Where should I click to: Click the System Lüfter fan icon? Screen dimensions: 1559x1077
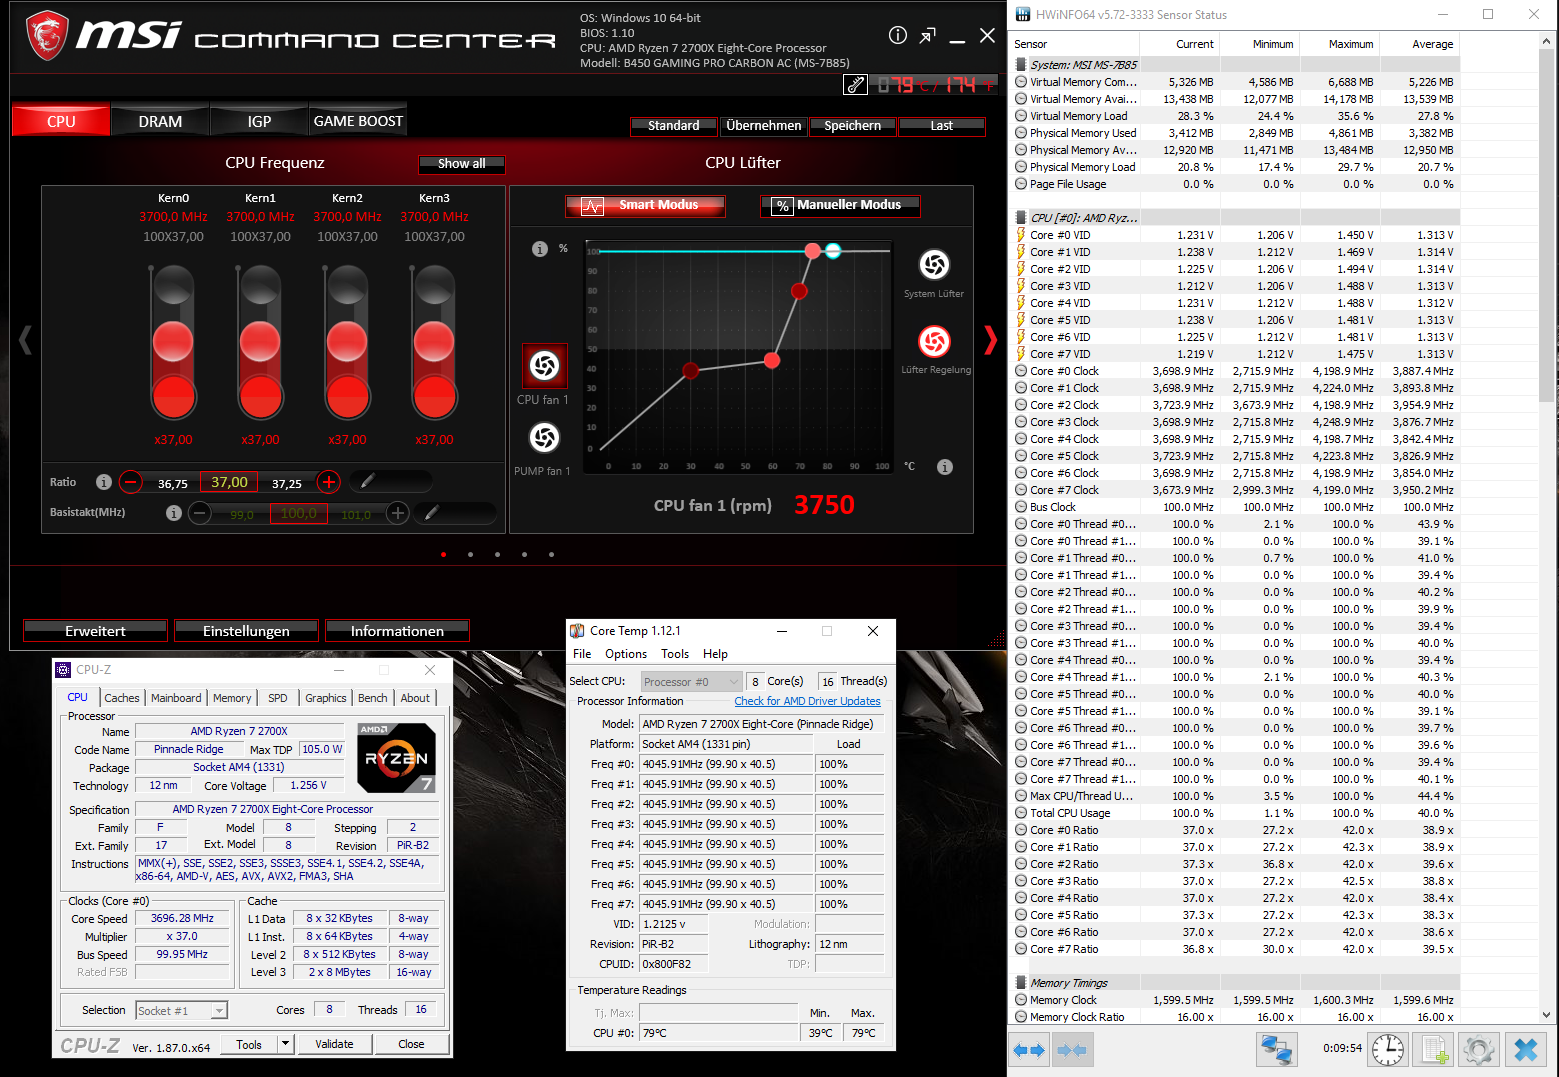click(934, 265)
